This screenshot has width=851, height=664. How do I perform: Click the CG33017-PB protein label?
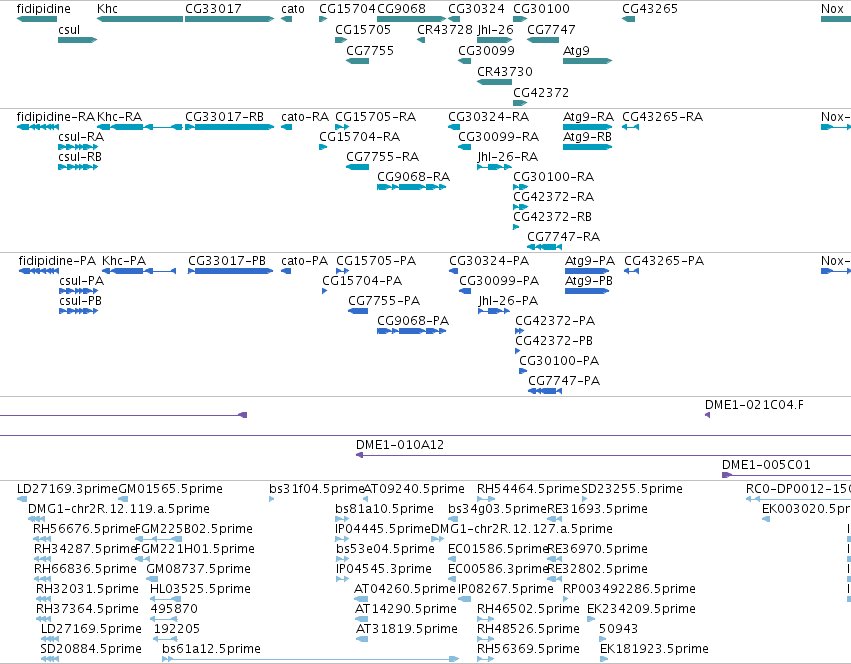pos(227,261)
